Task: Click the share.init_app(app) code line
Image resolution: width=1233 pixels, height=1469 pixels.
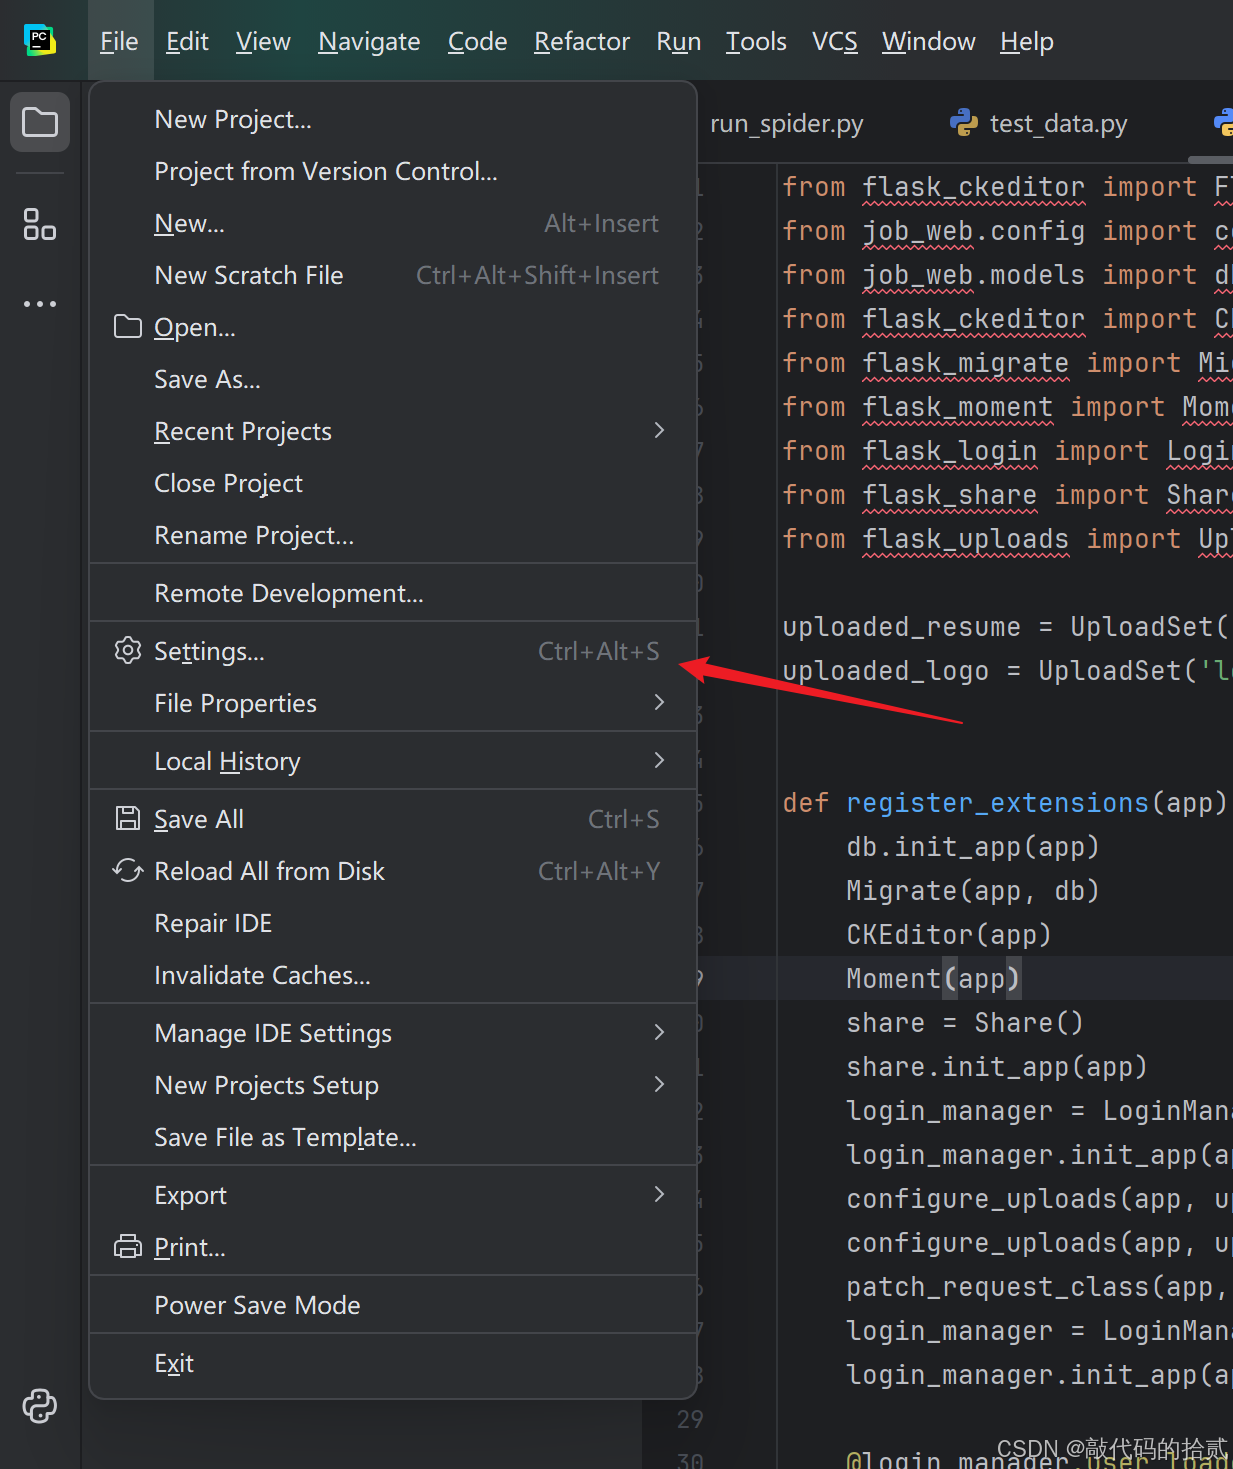Action: [x=997, y=1067]
